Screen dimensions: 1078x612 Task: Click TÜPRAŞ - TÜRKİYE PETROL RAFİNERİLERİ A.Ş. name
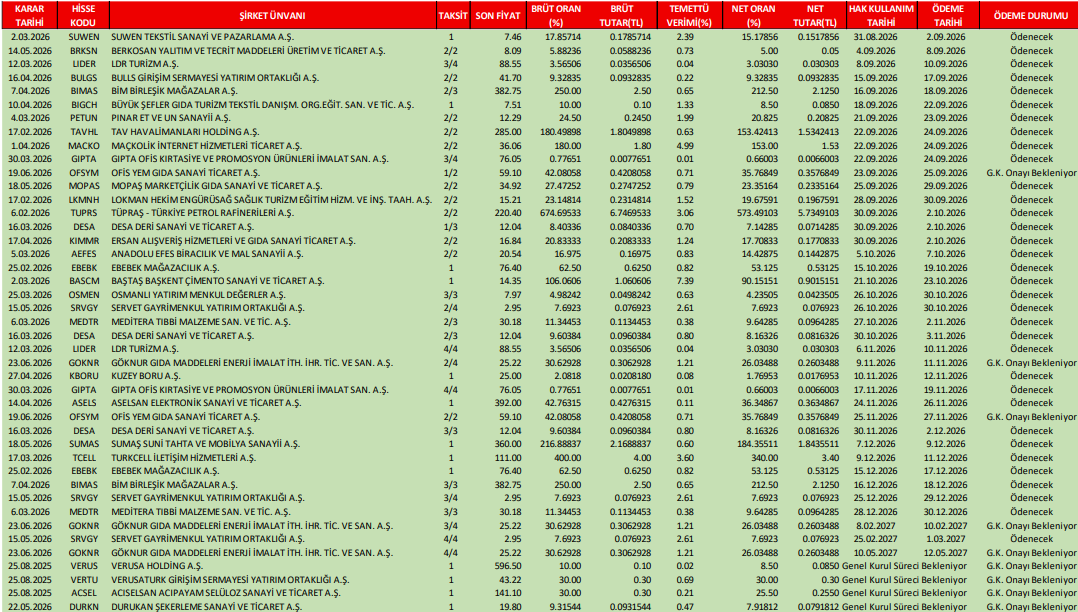pyautogui.click(x=202, y=213)
